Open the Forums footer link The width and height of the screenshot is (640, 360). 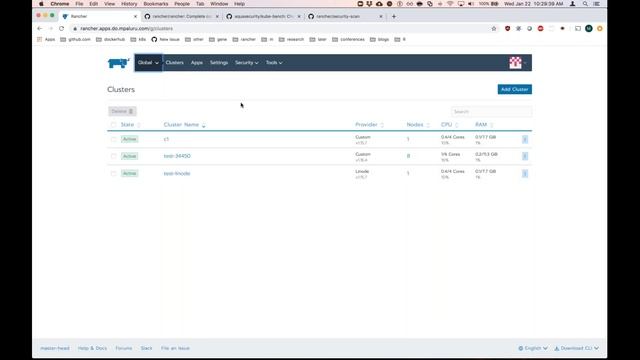[x=124, y=348]
